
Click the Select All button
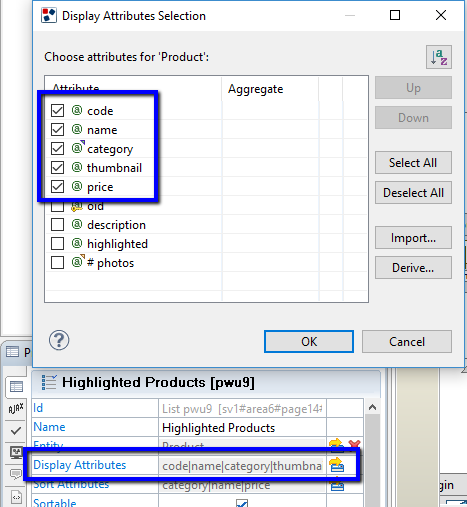(x=413, y=163)
